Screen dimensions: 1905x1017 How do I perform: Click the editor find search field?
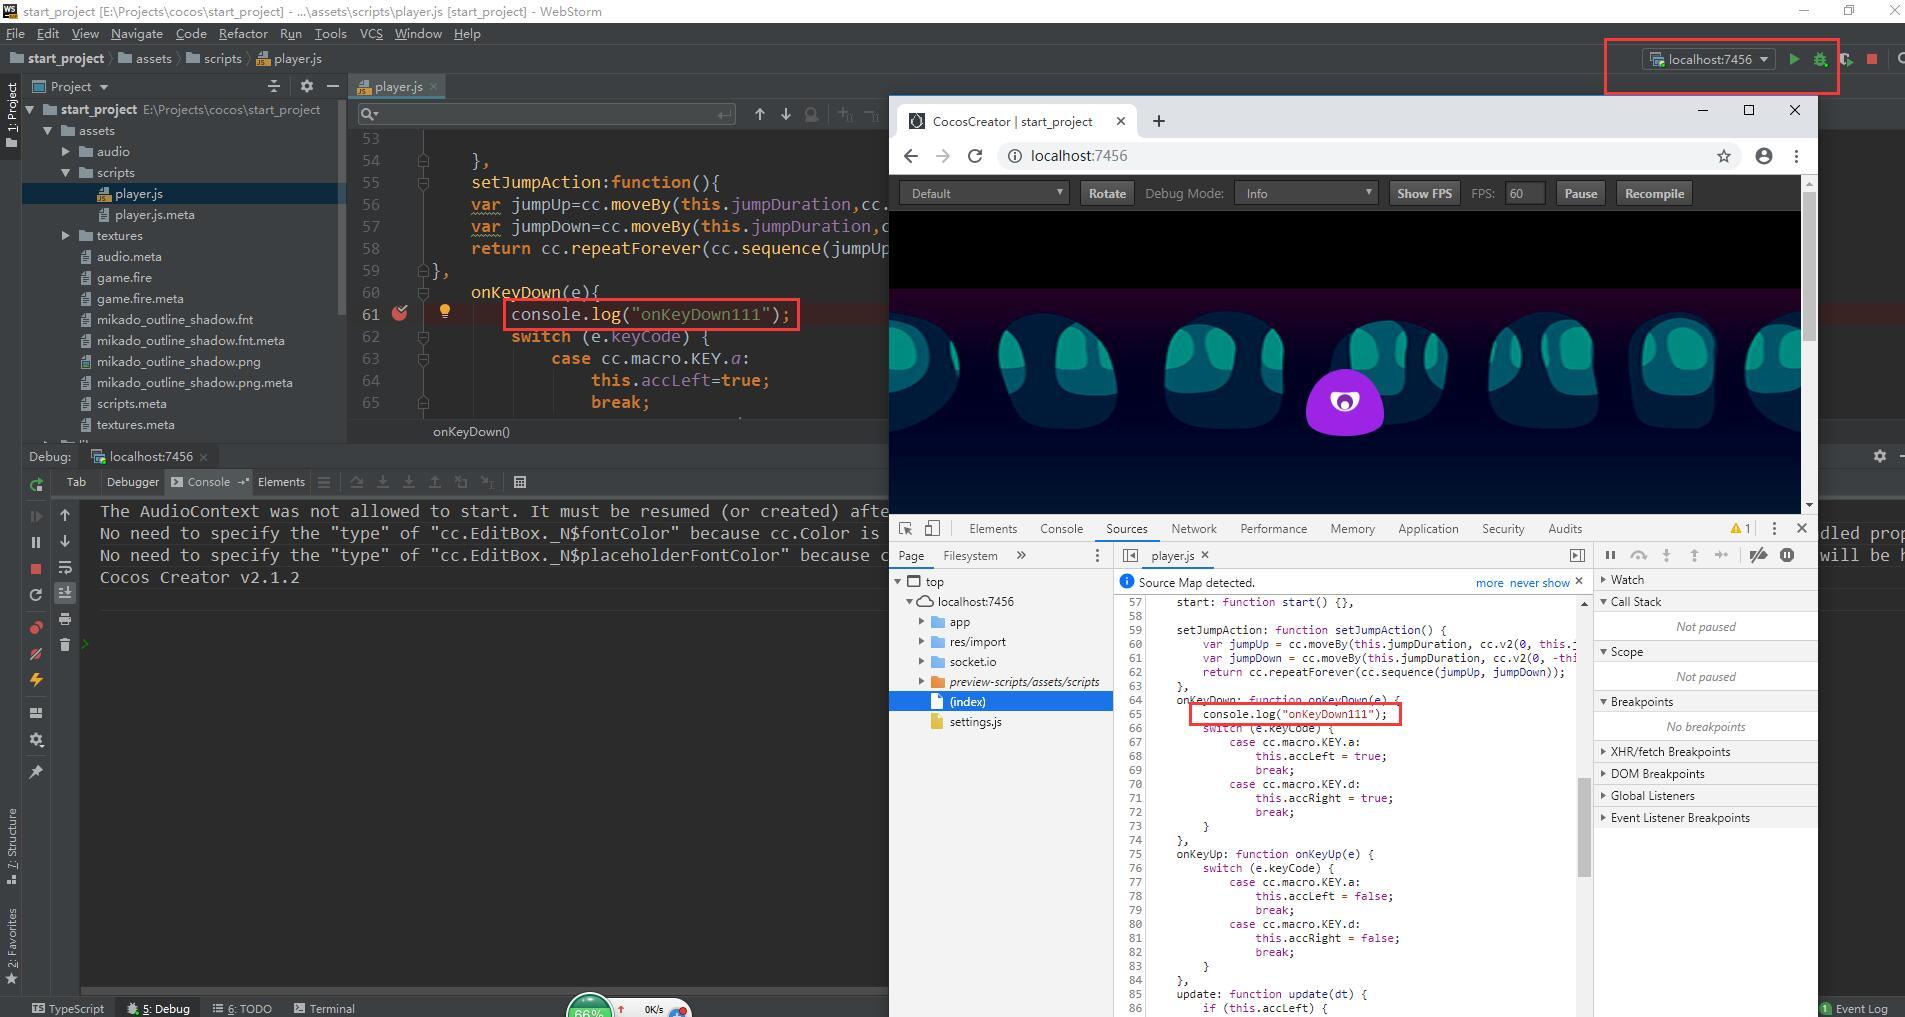point(547,114)
